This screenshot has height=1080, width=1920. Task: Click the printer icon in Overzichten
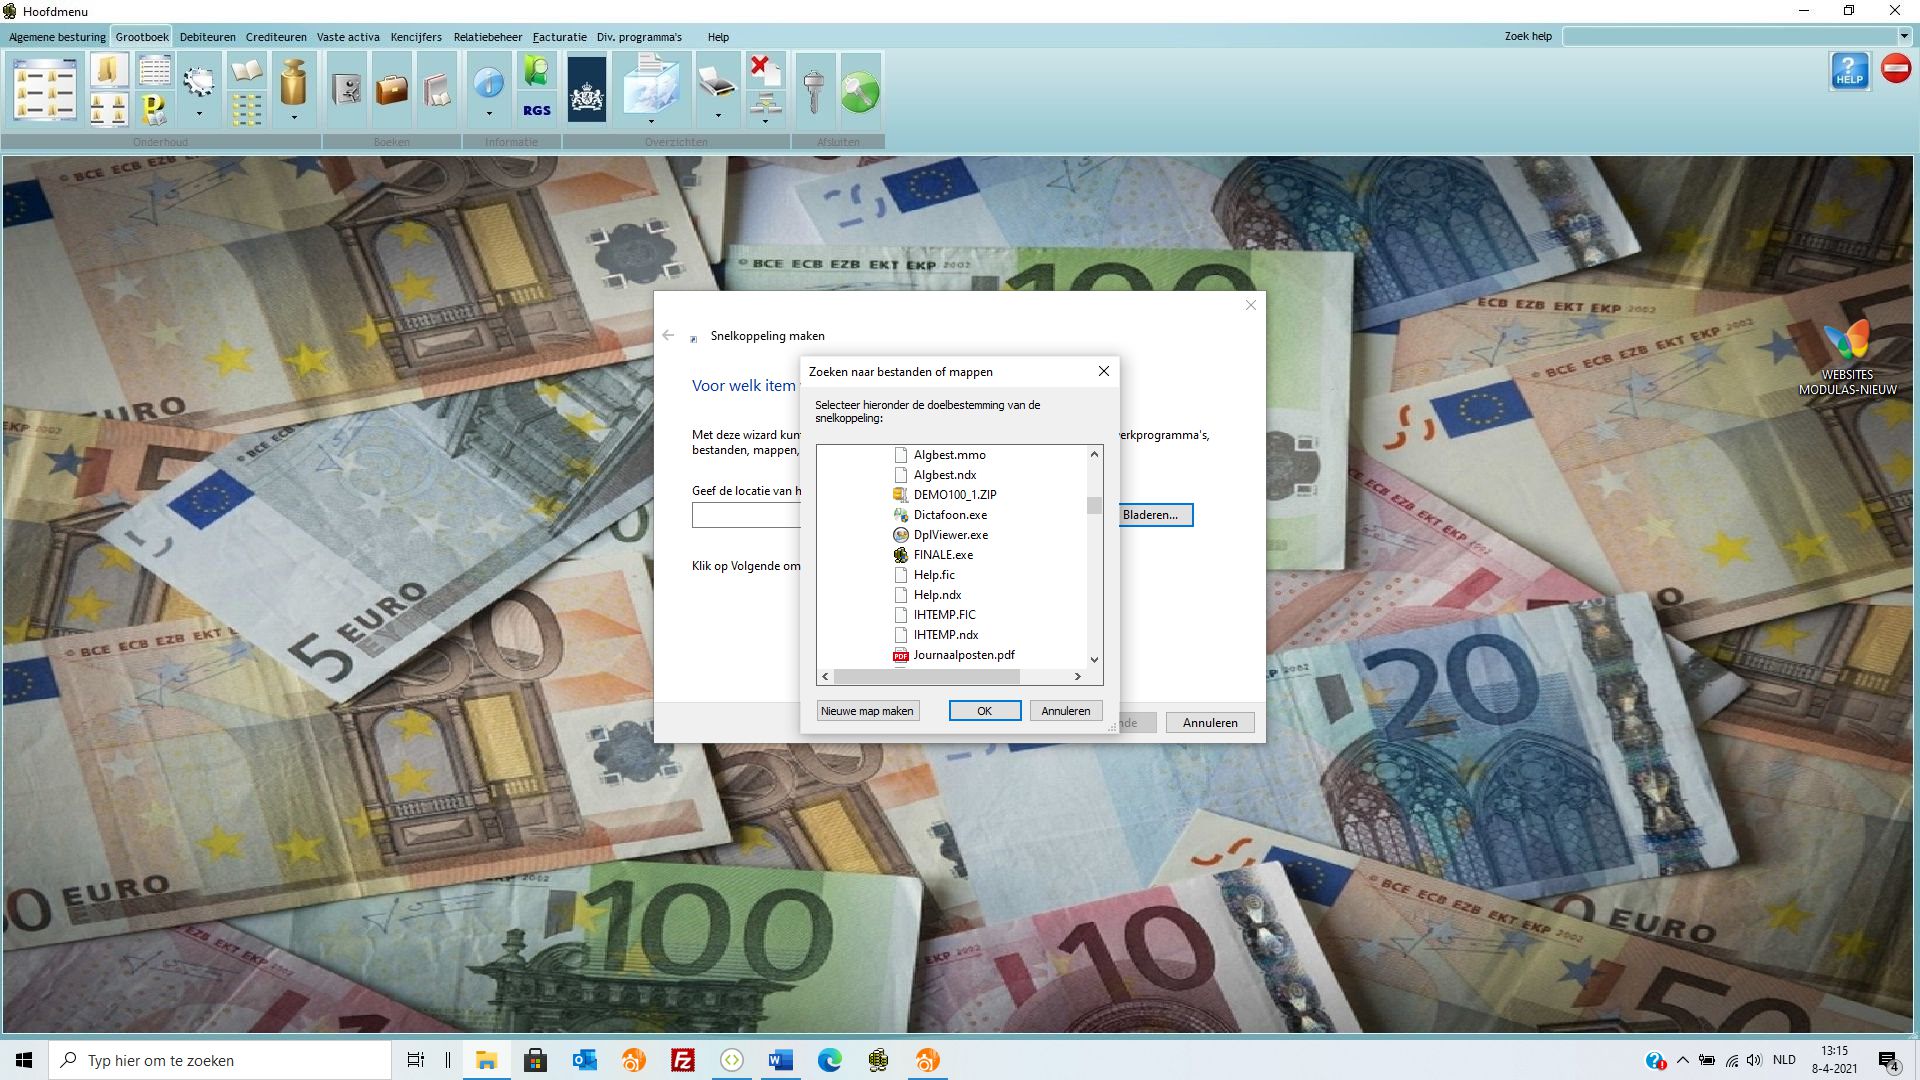[717, 82]
